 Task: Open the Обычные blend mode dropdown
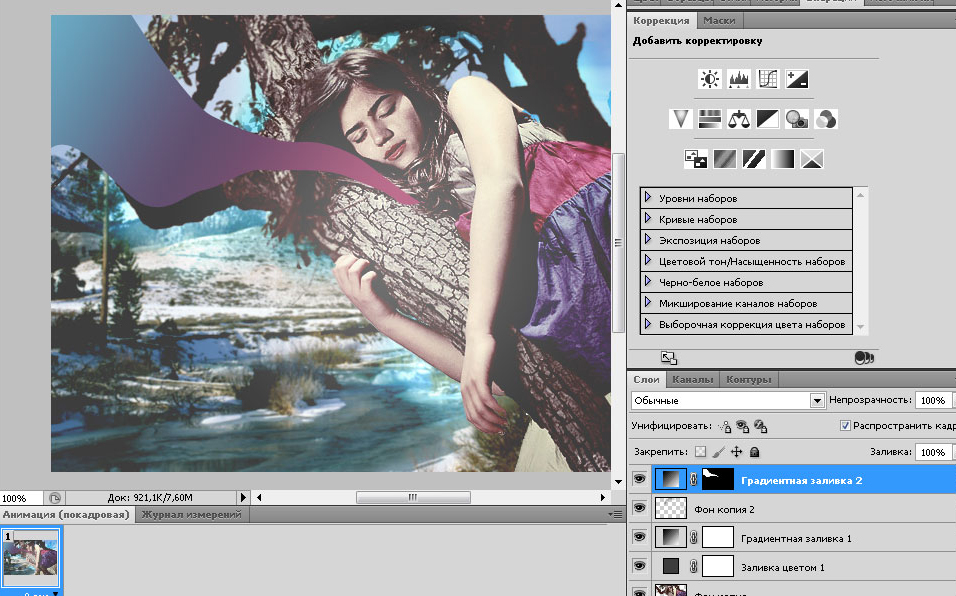(817, 400)
